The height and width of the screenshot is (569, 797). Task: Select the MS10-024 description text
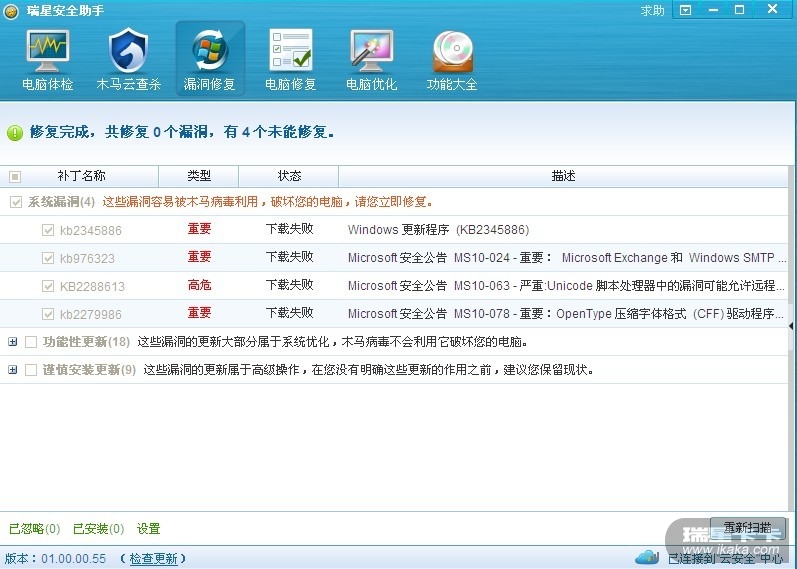click(x=567, y=258)
